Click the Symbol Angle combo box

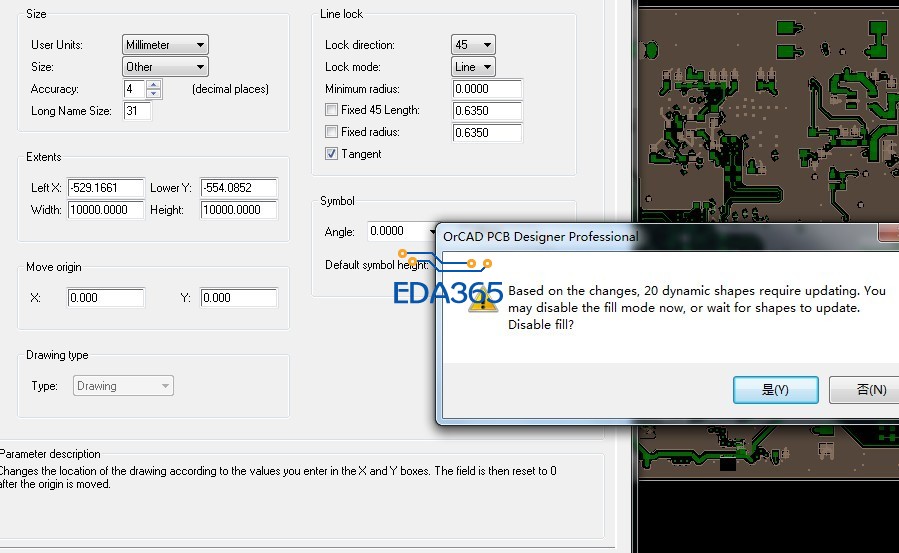pos(402,231)
